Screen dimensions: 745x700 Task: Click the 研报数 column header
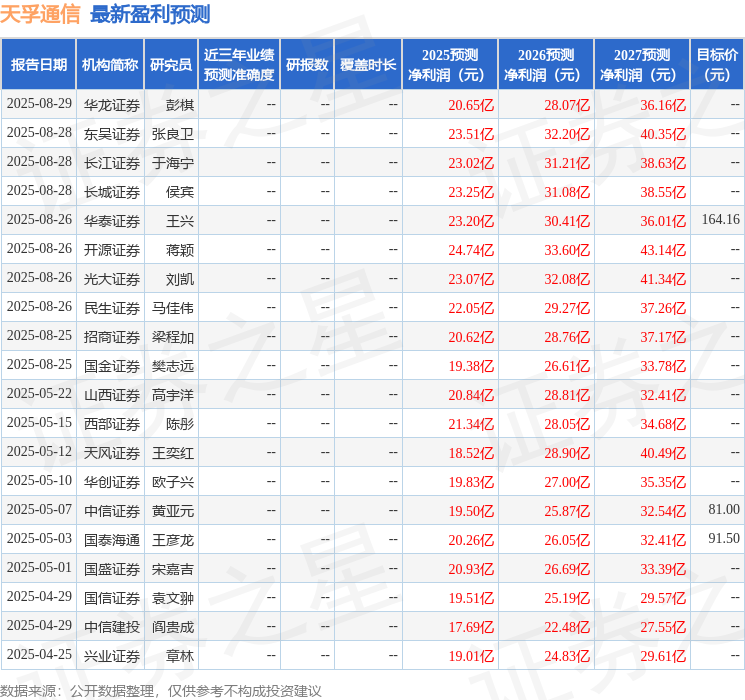coord(307,65)
